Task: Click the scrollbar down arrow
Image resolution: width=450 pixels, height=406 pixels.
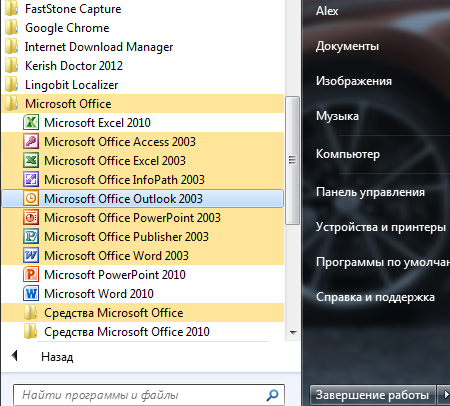Action: [x=293, y=332]
